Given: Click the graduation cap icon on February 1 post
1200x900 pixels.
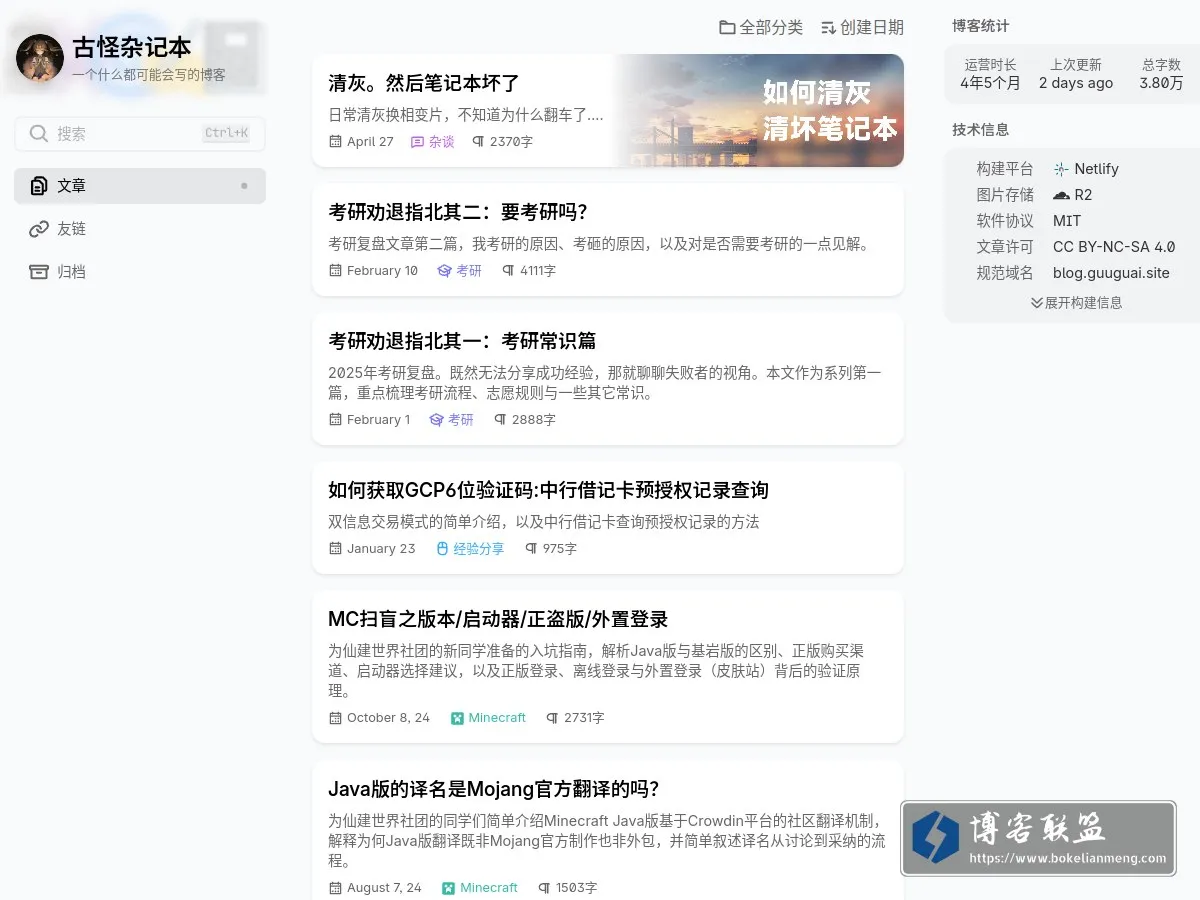Looking at the screenshot, I should [436, 420].
